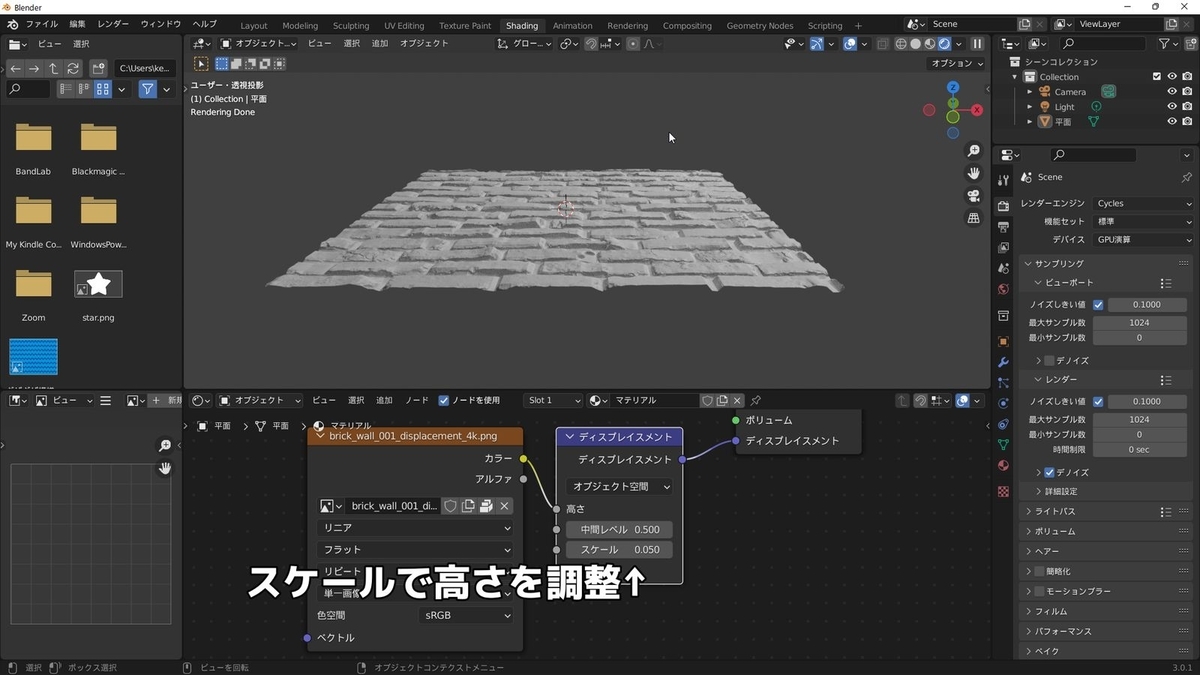Viewport: 1200px width, 675px height.
Task: Hide 平面 object via eye icon
Action: tap(1172, 122)
